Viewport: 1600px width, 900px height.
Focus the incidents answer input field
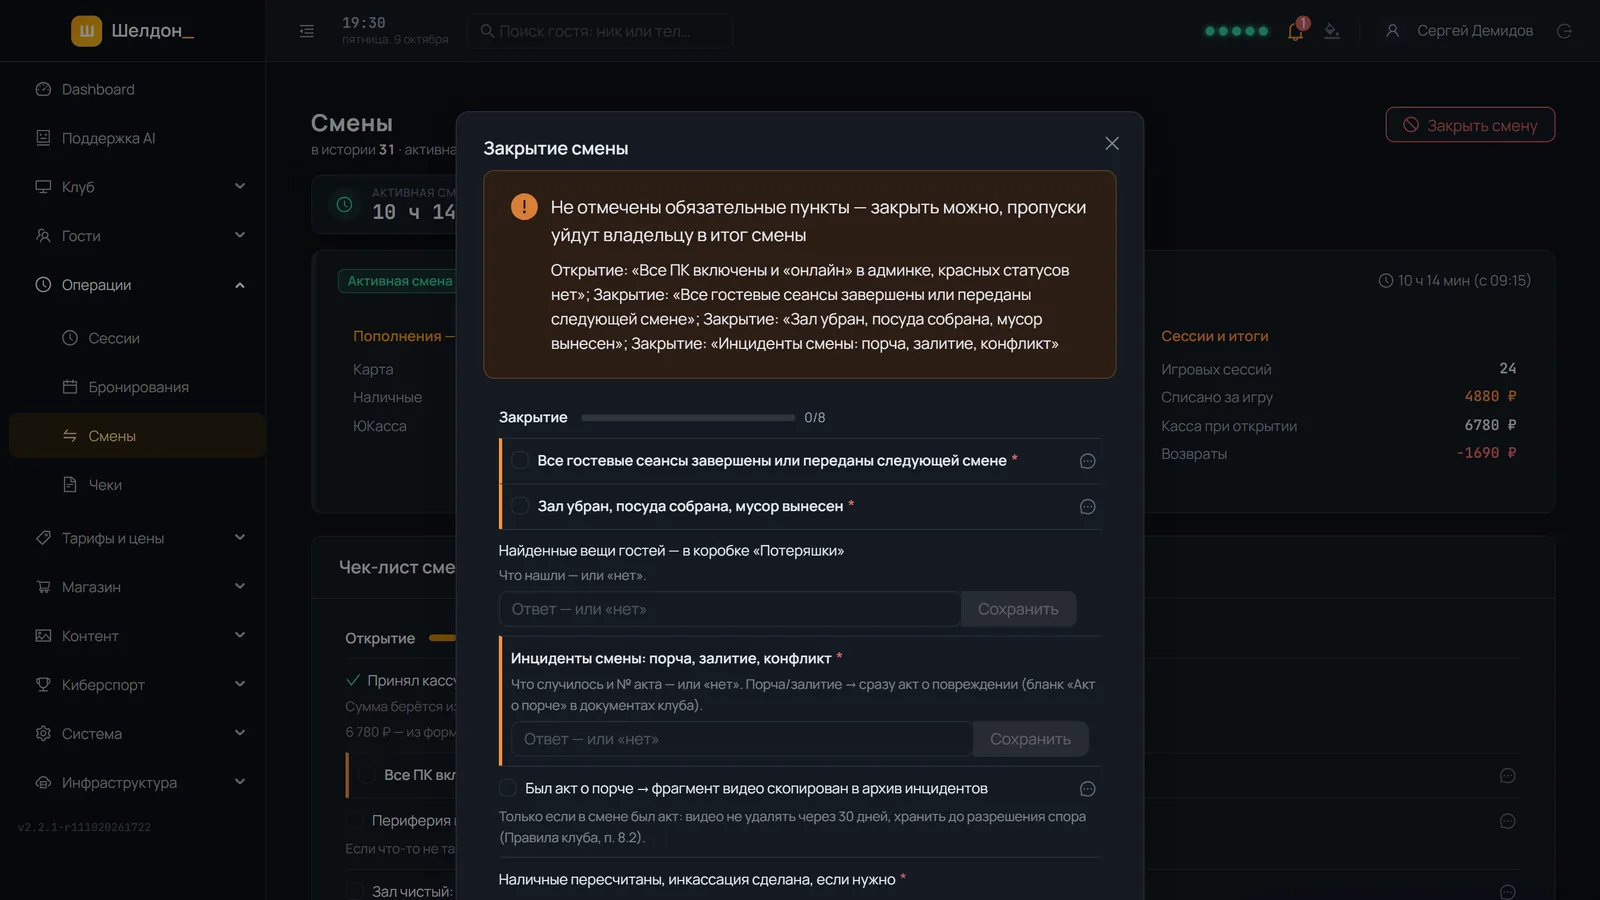coord(742,739)
